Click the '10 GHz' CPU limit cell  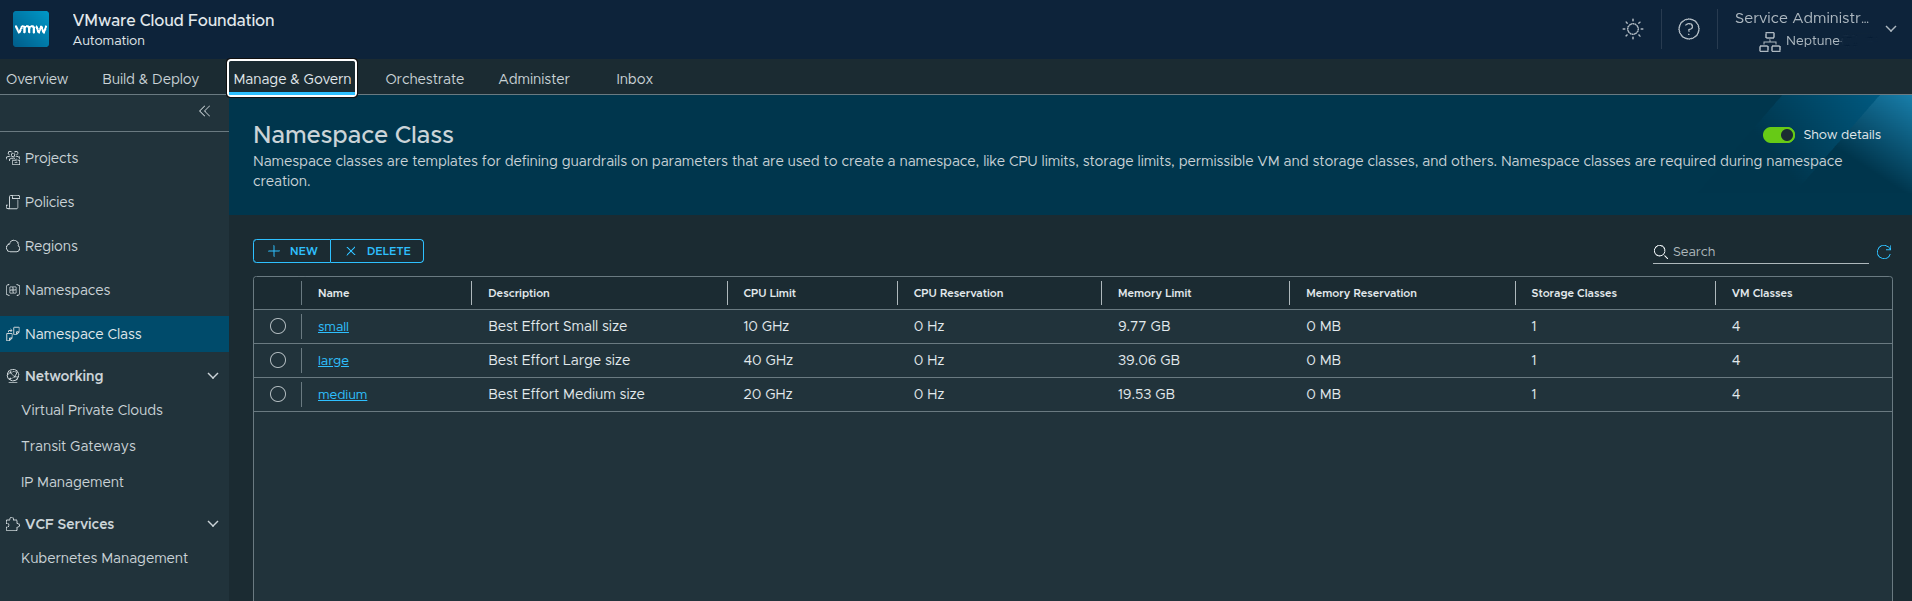click(766, 326)
